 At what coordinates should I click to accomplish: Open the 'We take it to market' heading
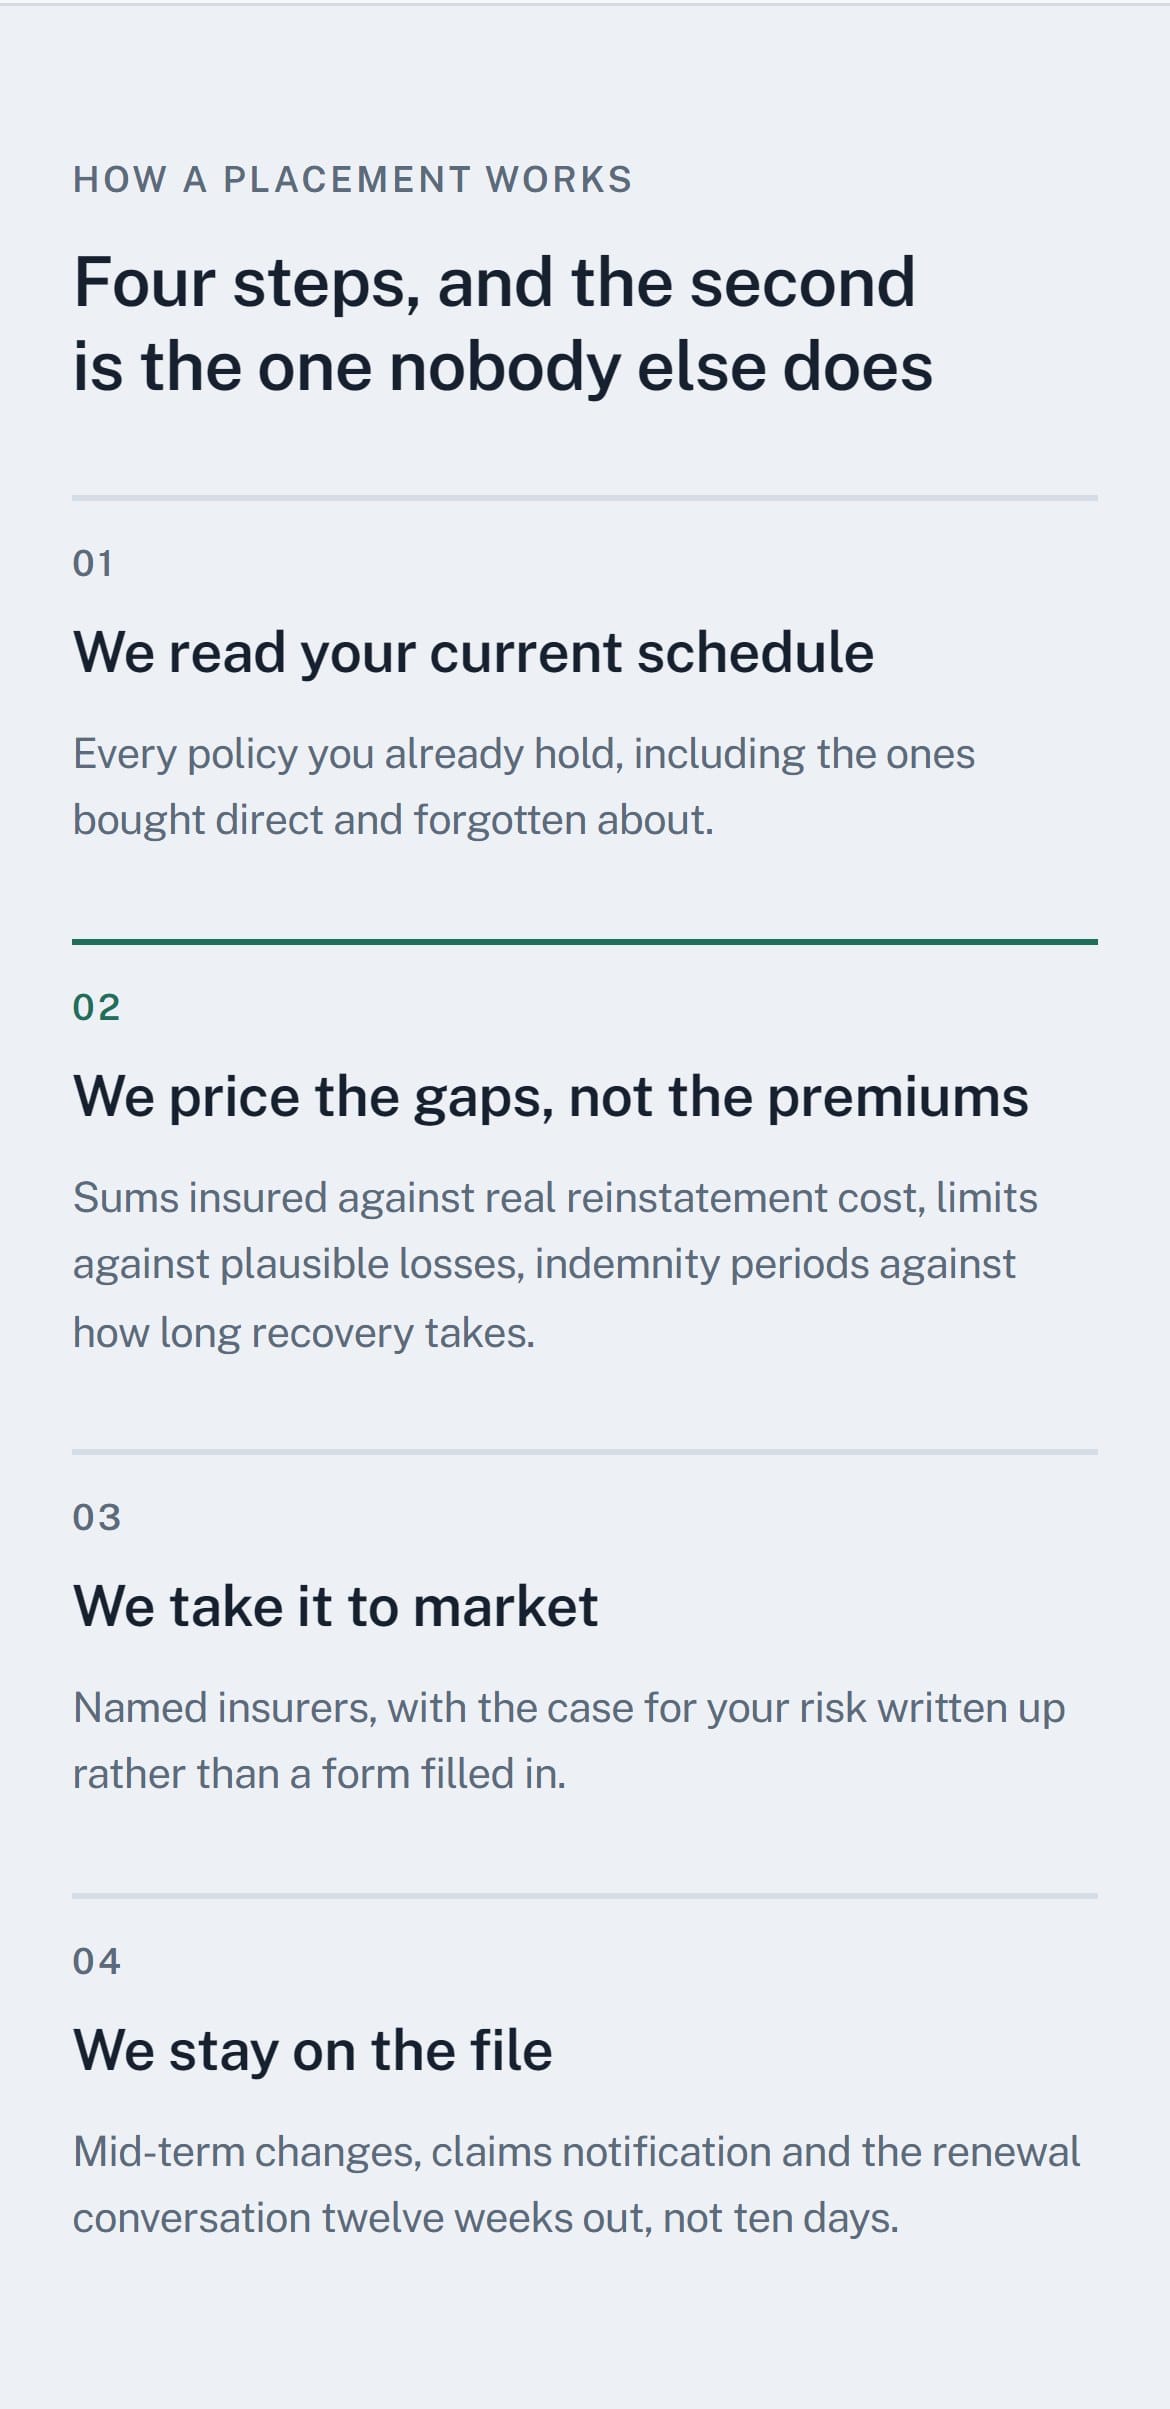click(335, 1607)
